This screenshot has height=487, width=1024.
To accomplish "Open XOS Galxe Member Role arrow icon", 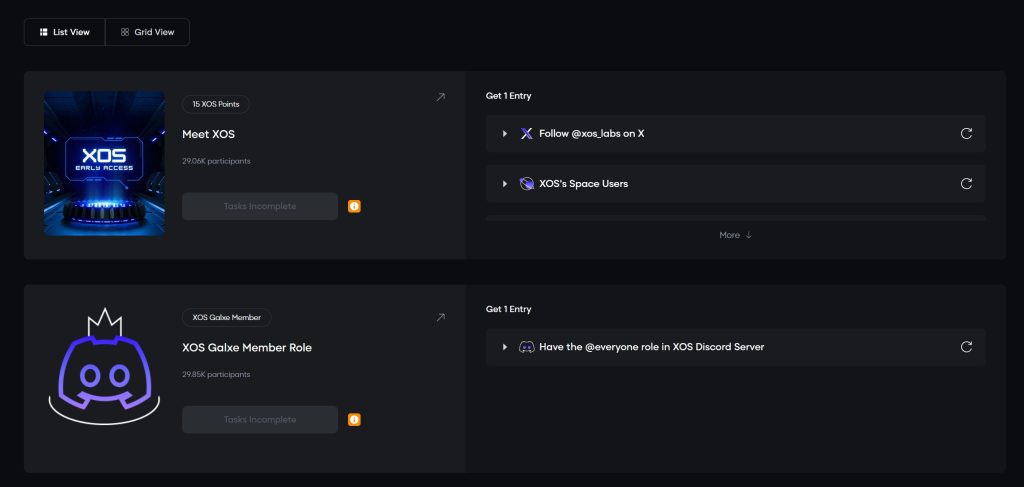I will tap(440, 317).
